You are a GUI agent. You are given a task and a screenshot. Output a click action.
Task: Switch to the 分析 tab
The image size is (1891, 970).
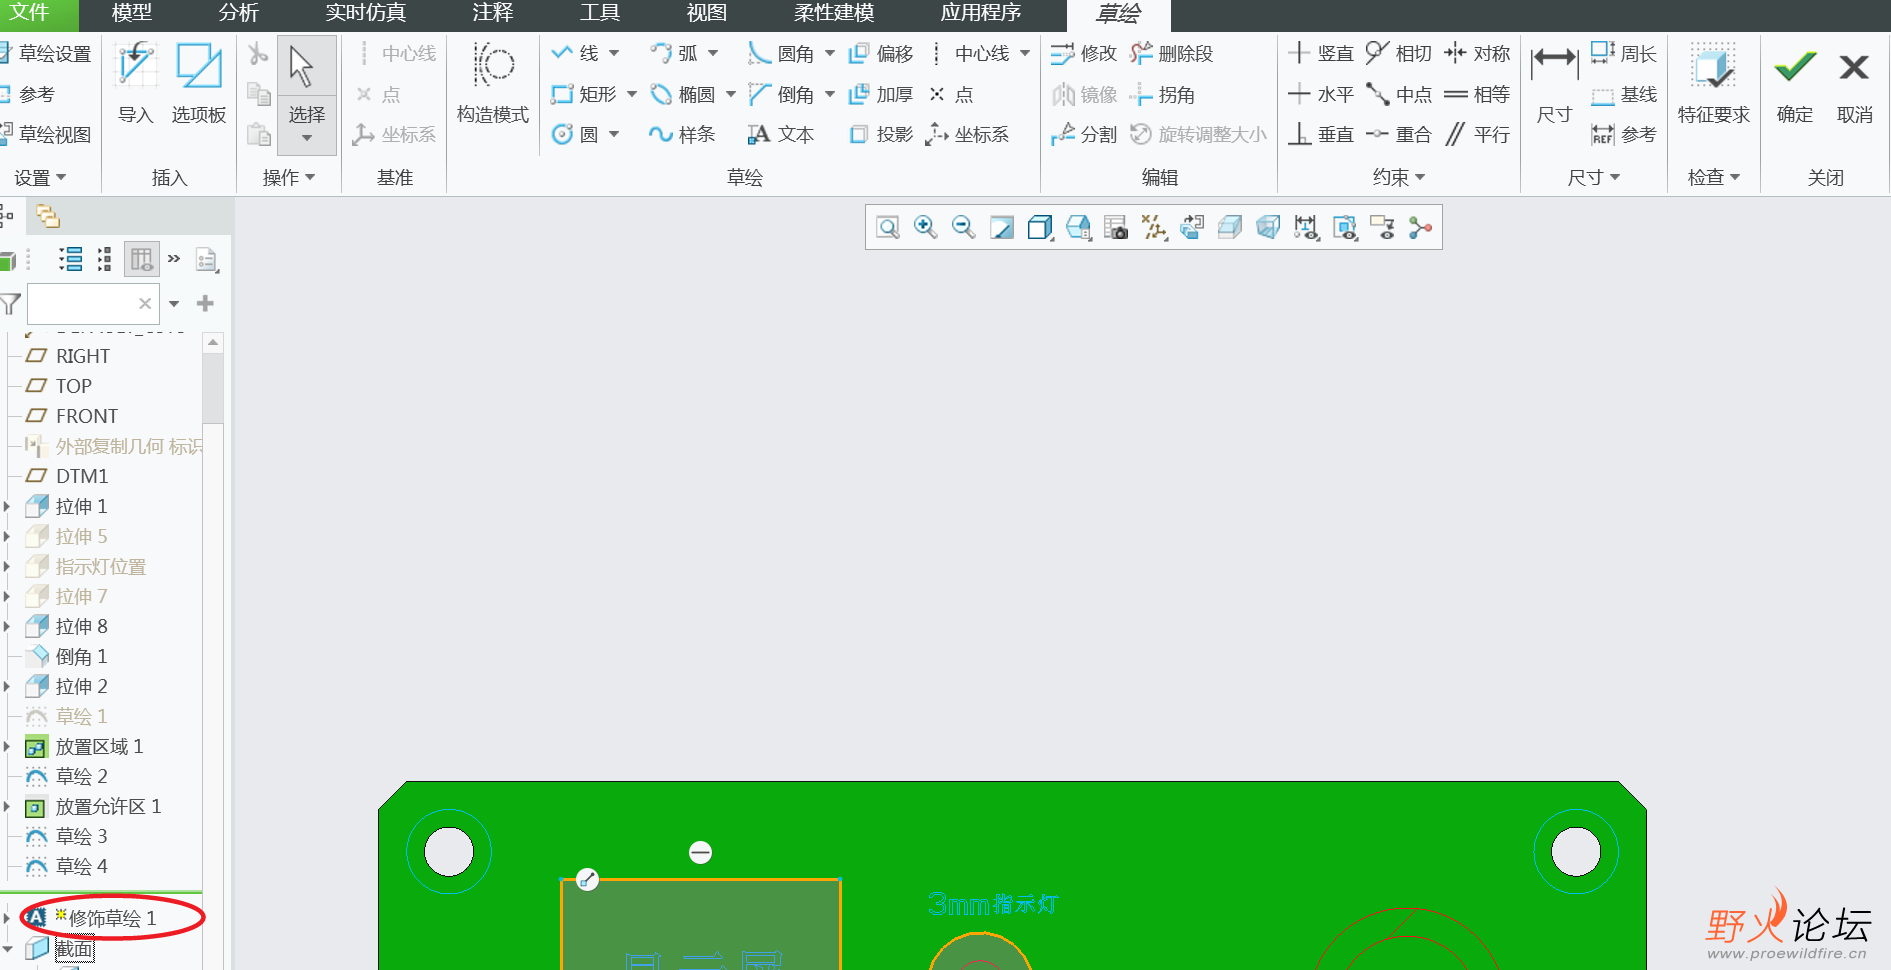239,13
